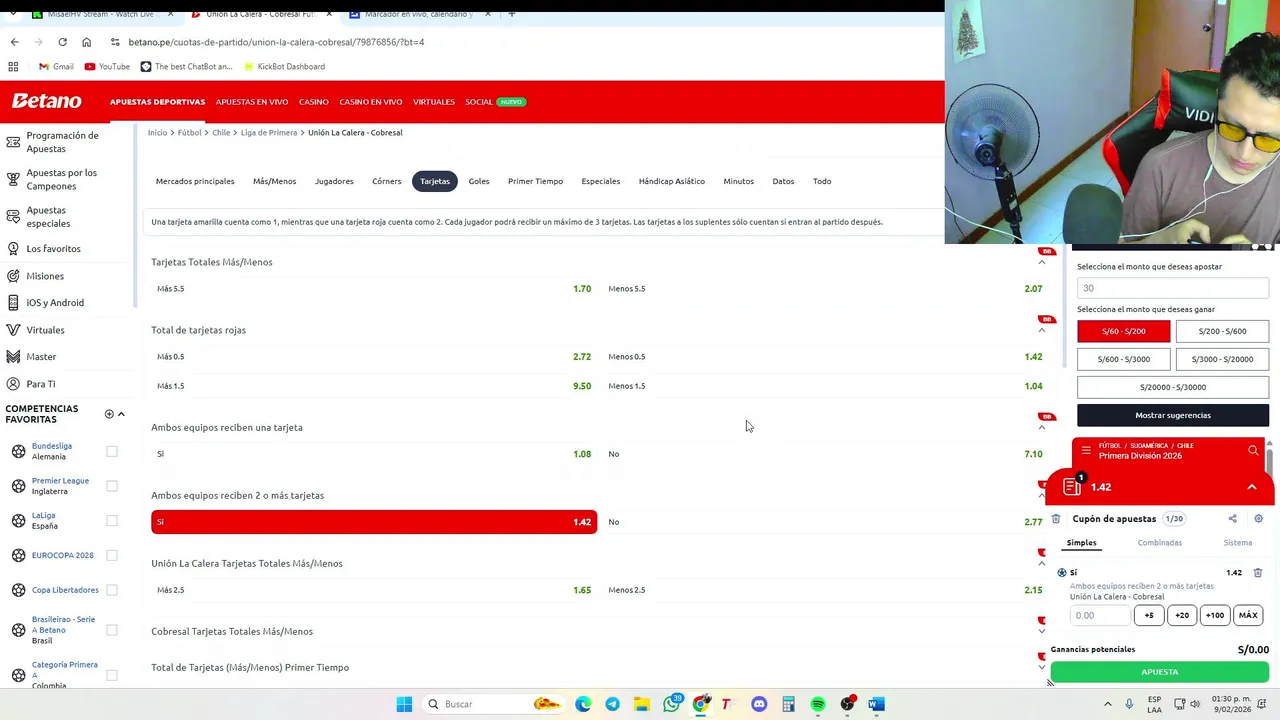Viewport: 1280px width, 720px height.
Task: Collapse Total de tarjetas rojas section
Action: [1041, 330]
